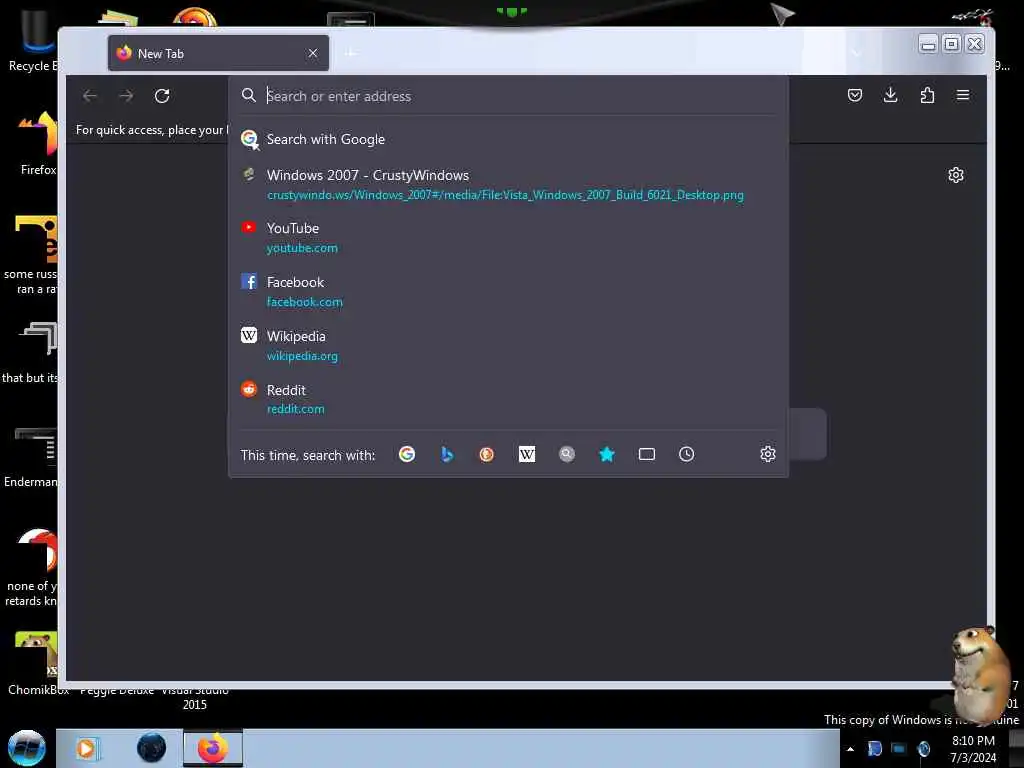Click the crustywindo.ws URL text
The image size is (1024, 768).
click(x=505, y=195)
